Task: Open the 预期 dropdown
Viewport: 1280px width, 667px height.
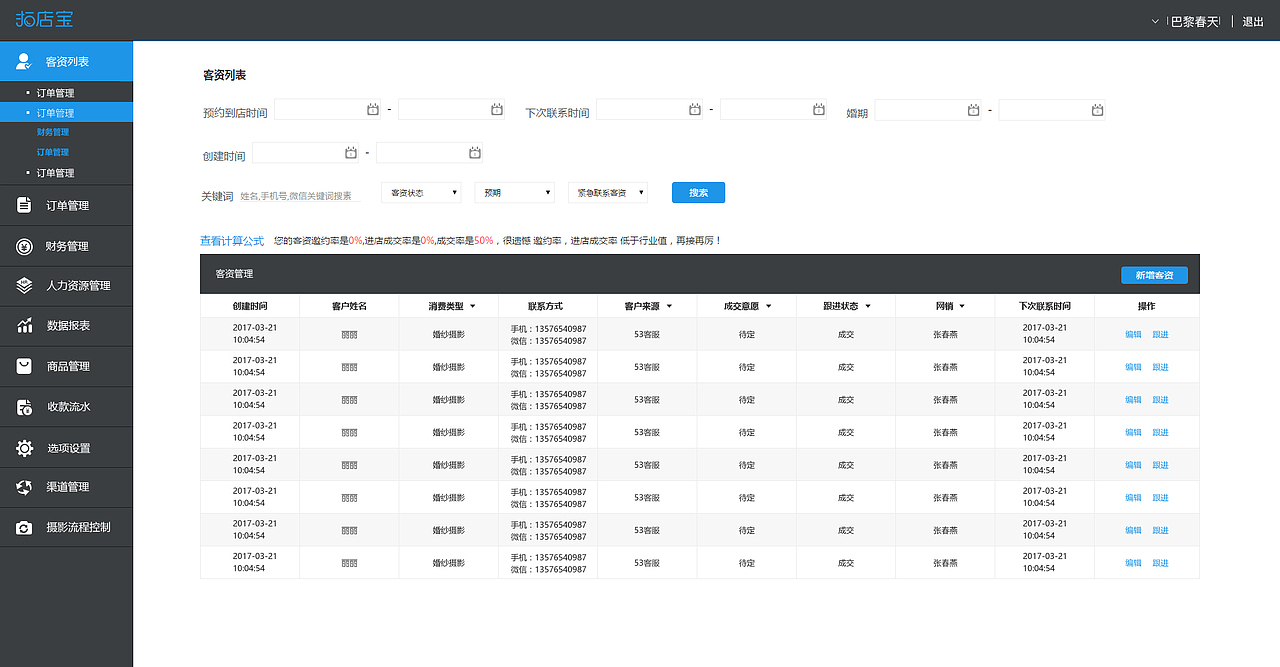Action: [x=515, y=193]
